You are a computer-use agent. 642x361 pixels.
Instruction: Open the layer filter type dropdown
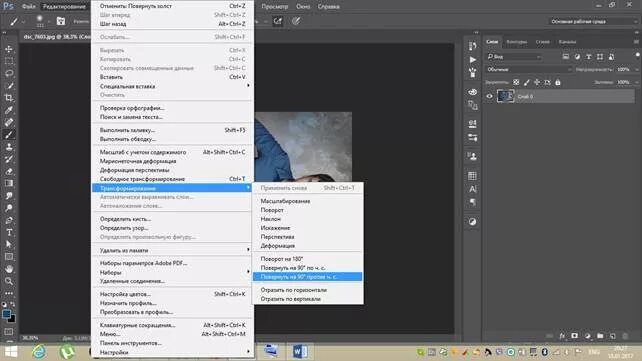pyautogui.click(x=514, y=57)
